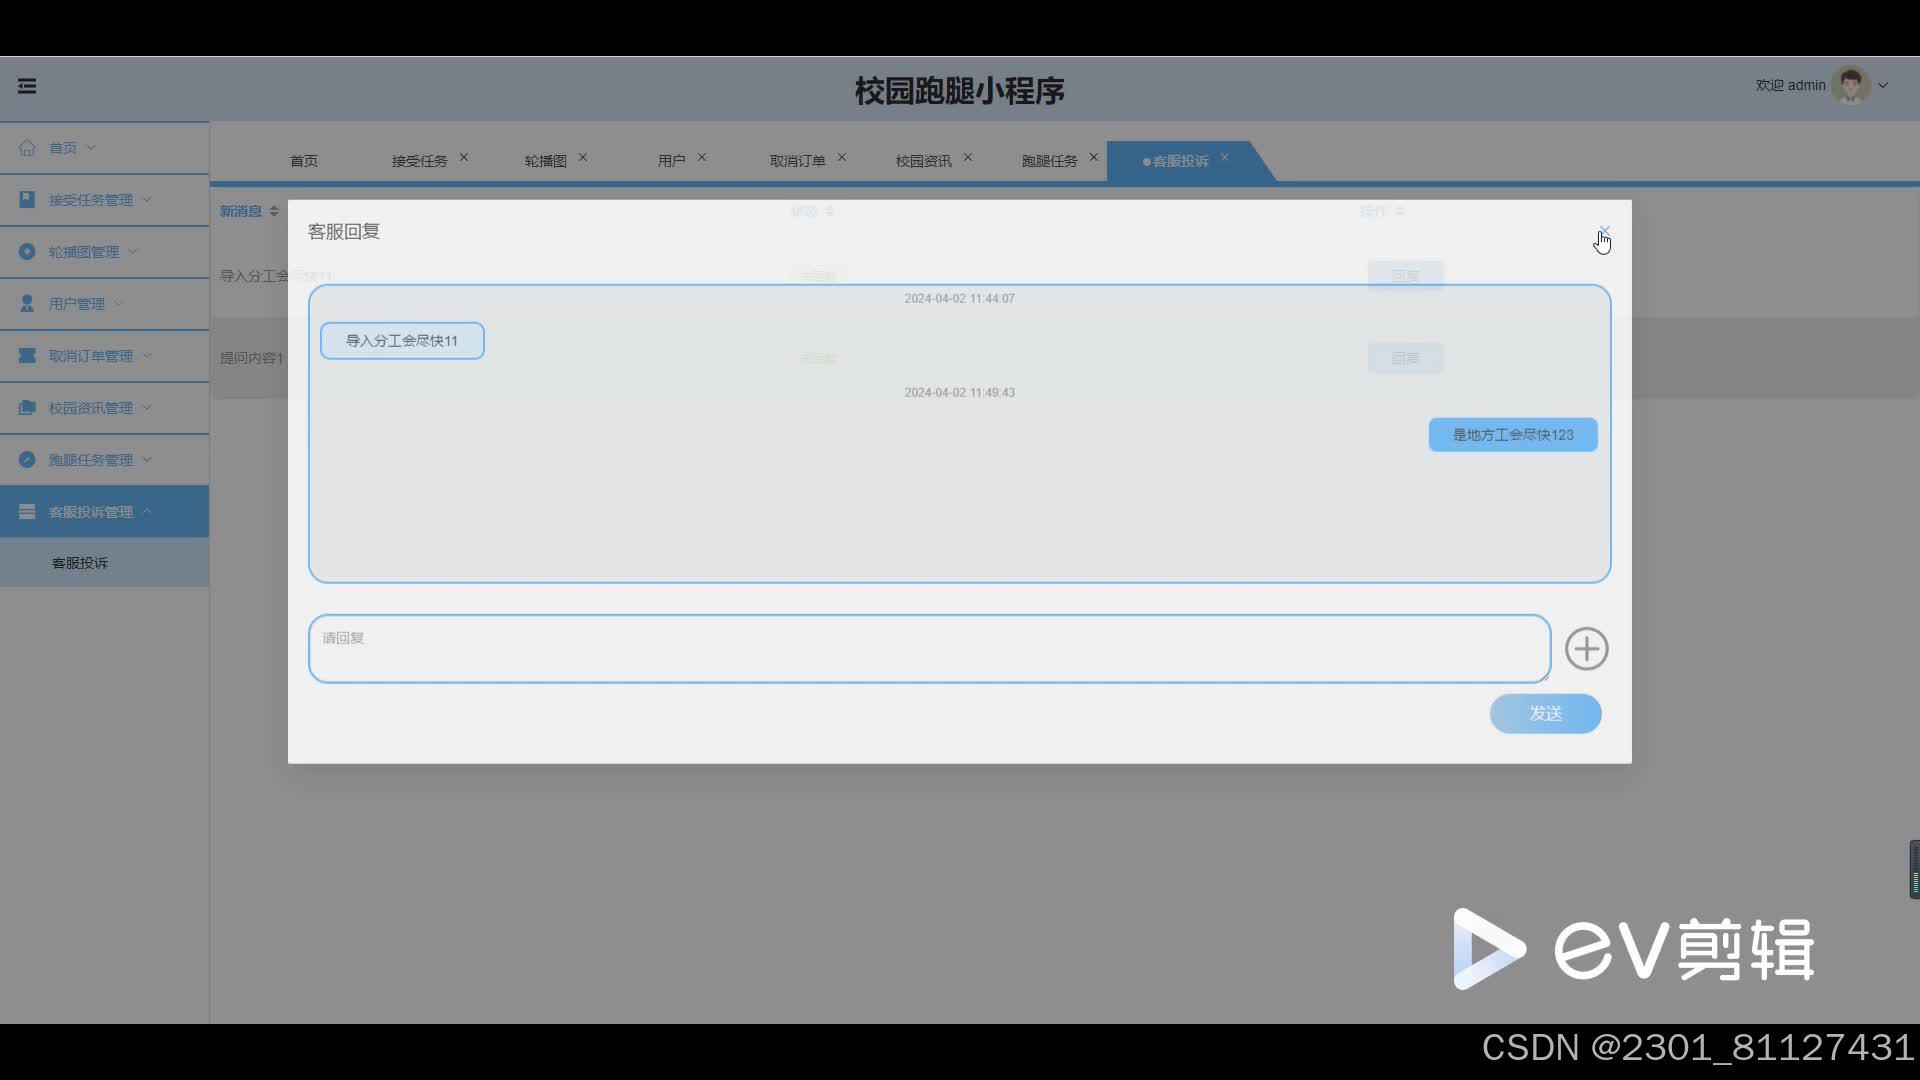The width and height of the screenshot is (1920, 1080).
Task: Toggle sort arrows on 新消息 column
Action: [x=274, y=211]
